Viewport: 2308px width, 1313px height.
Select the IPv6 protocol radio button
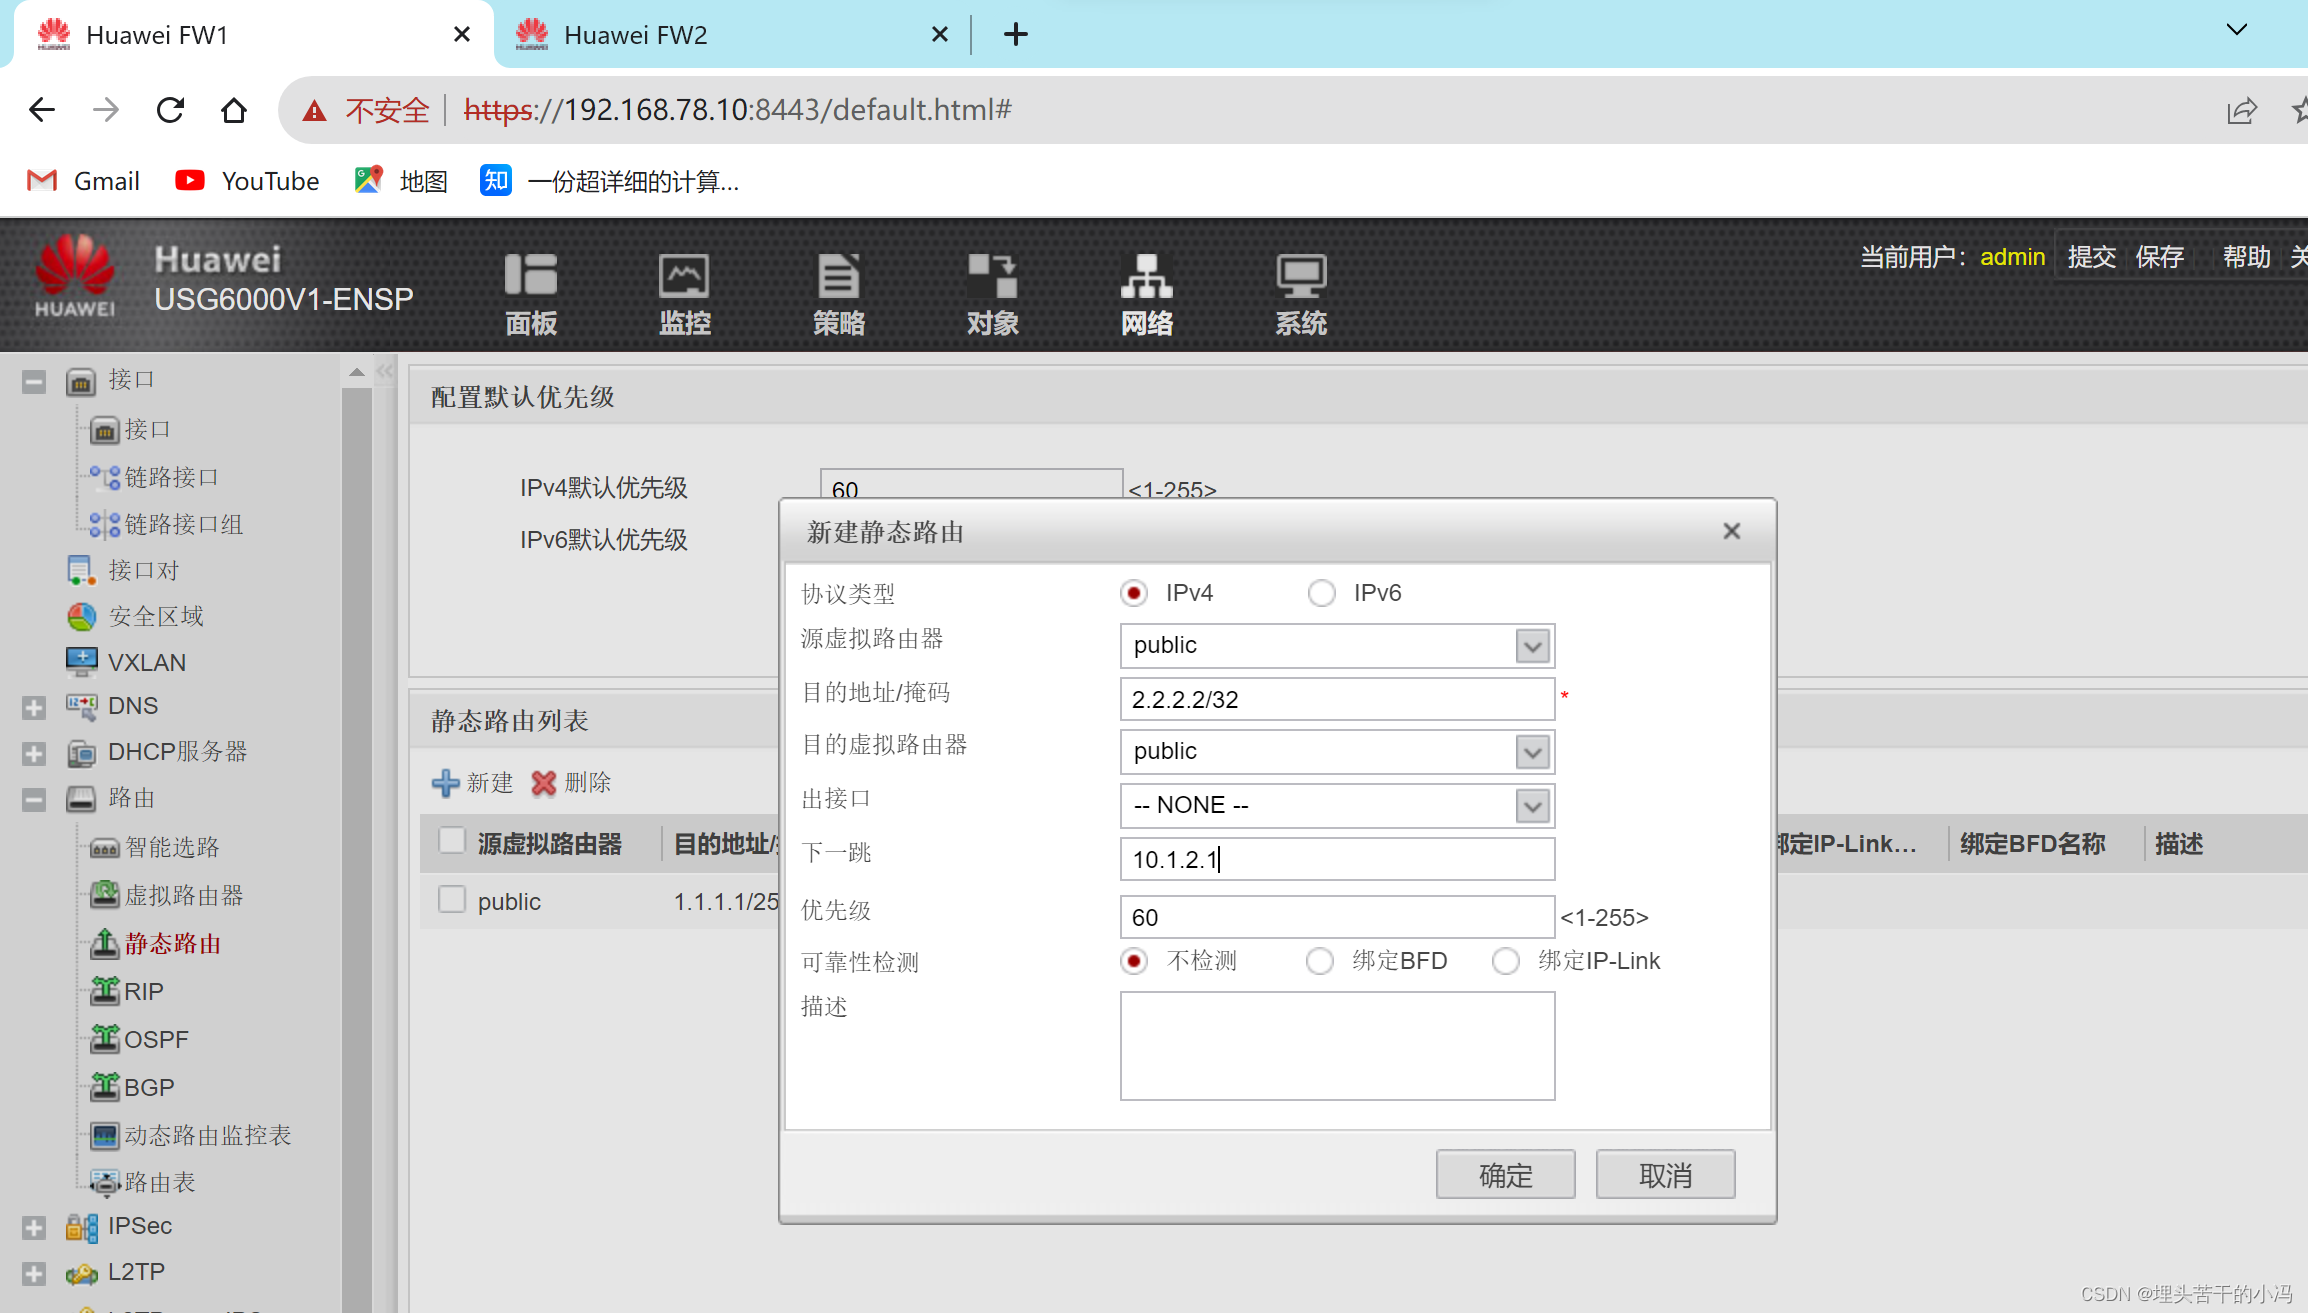[x=1321, y=593]
